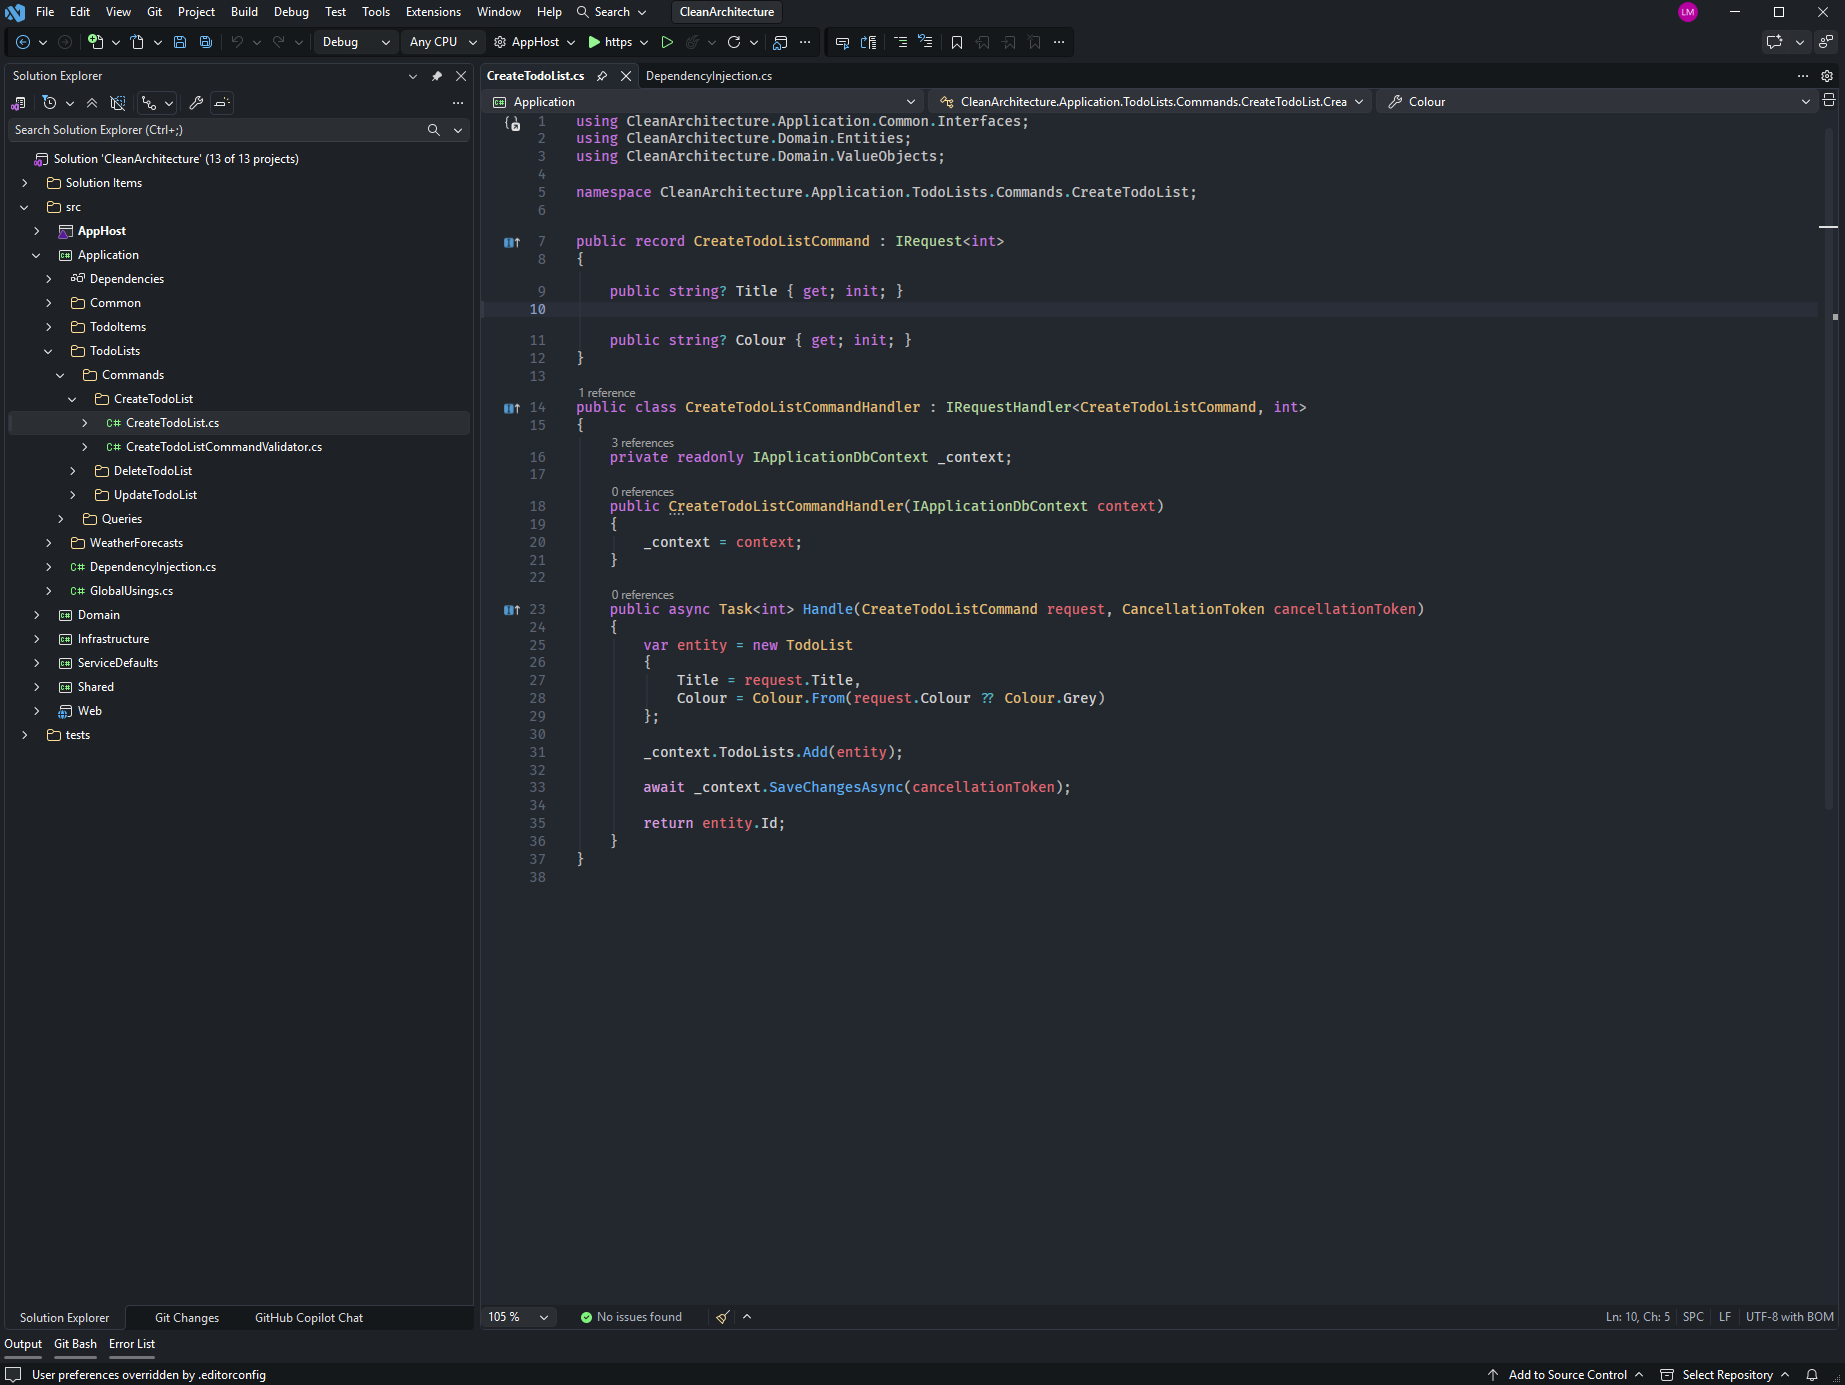
Task: Click the Save file icon
Action: point(180,42)
